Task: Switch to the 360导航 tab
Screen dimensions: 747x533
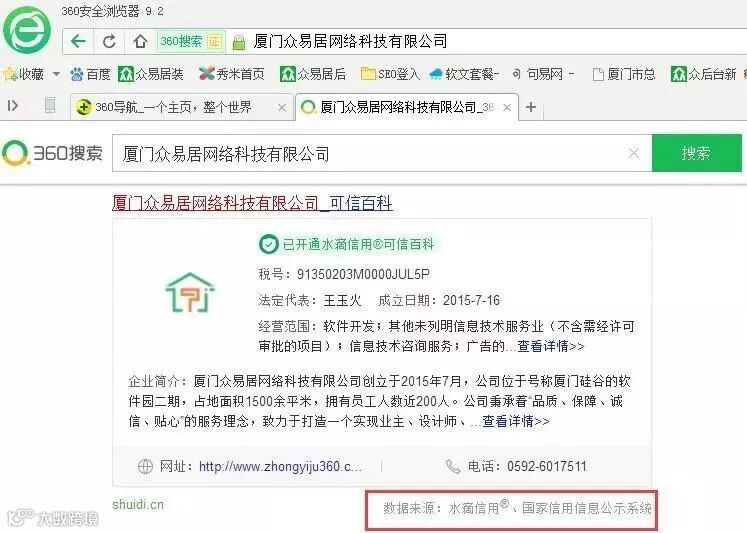Action: (x=172, y=107)
